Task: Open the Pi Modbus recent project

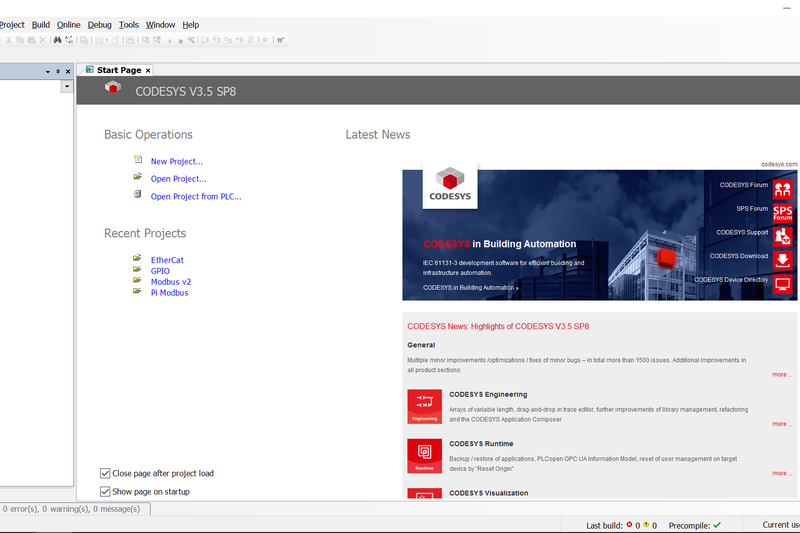Action: point(169,293)
